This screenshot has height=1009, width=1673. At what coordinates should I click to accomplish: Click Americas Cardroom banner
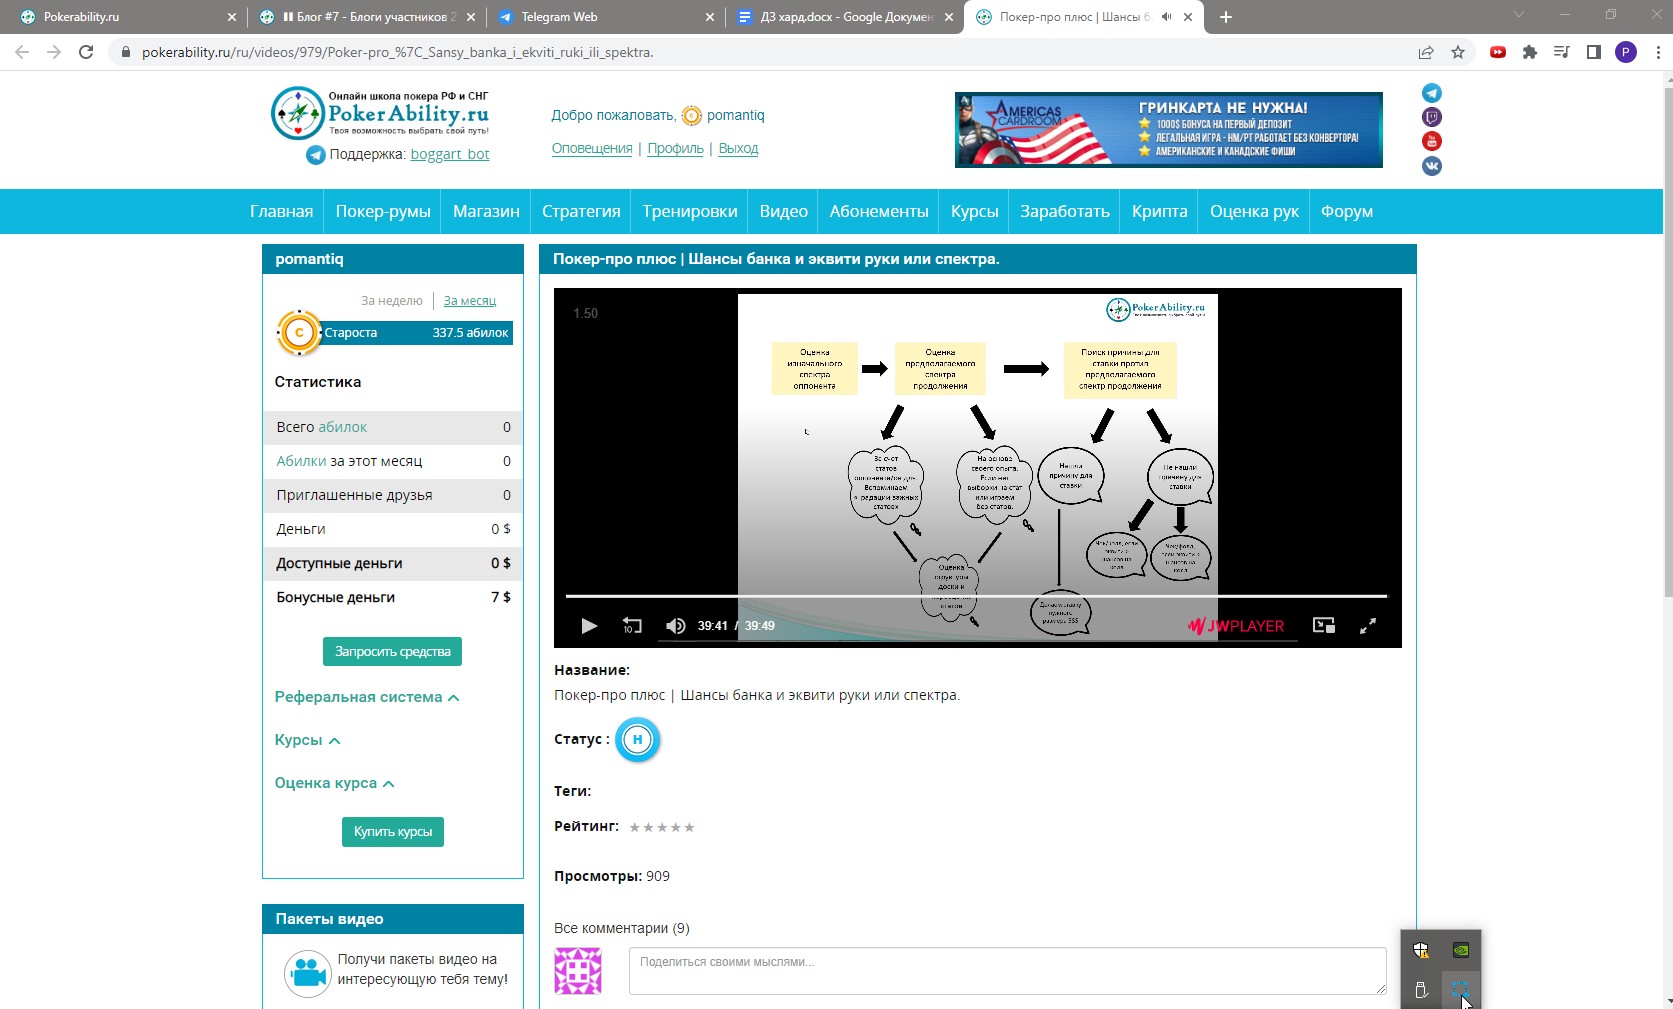[x=1169, y=130]
